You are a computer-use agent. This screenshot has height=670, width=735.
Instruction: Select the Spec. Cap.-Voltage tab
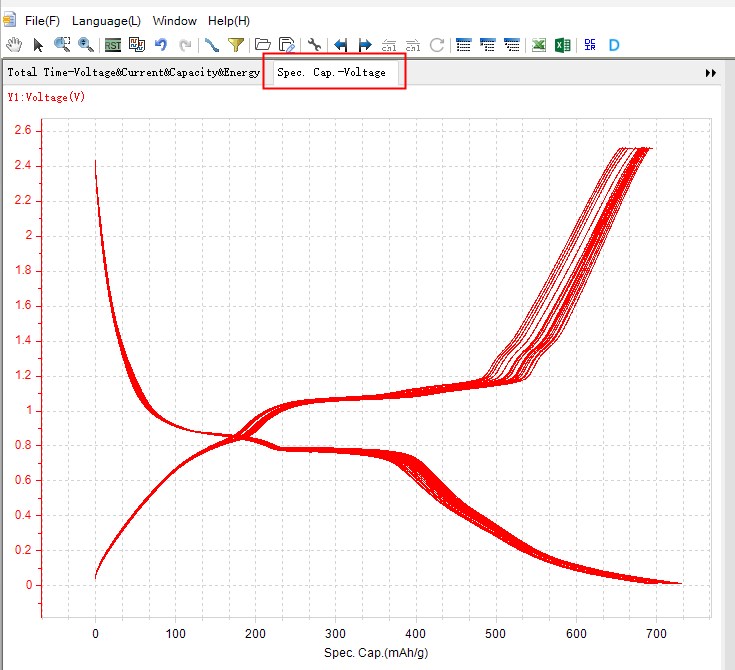[x=331, y=73]
